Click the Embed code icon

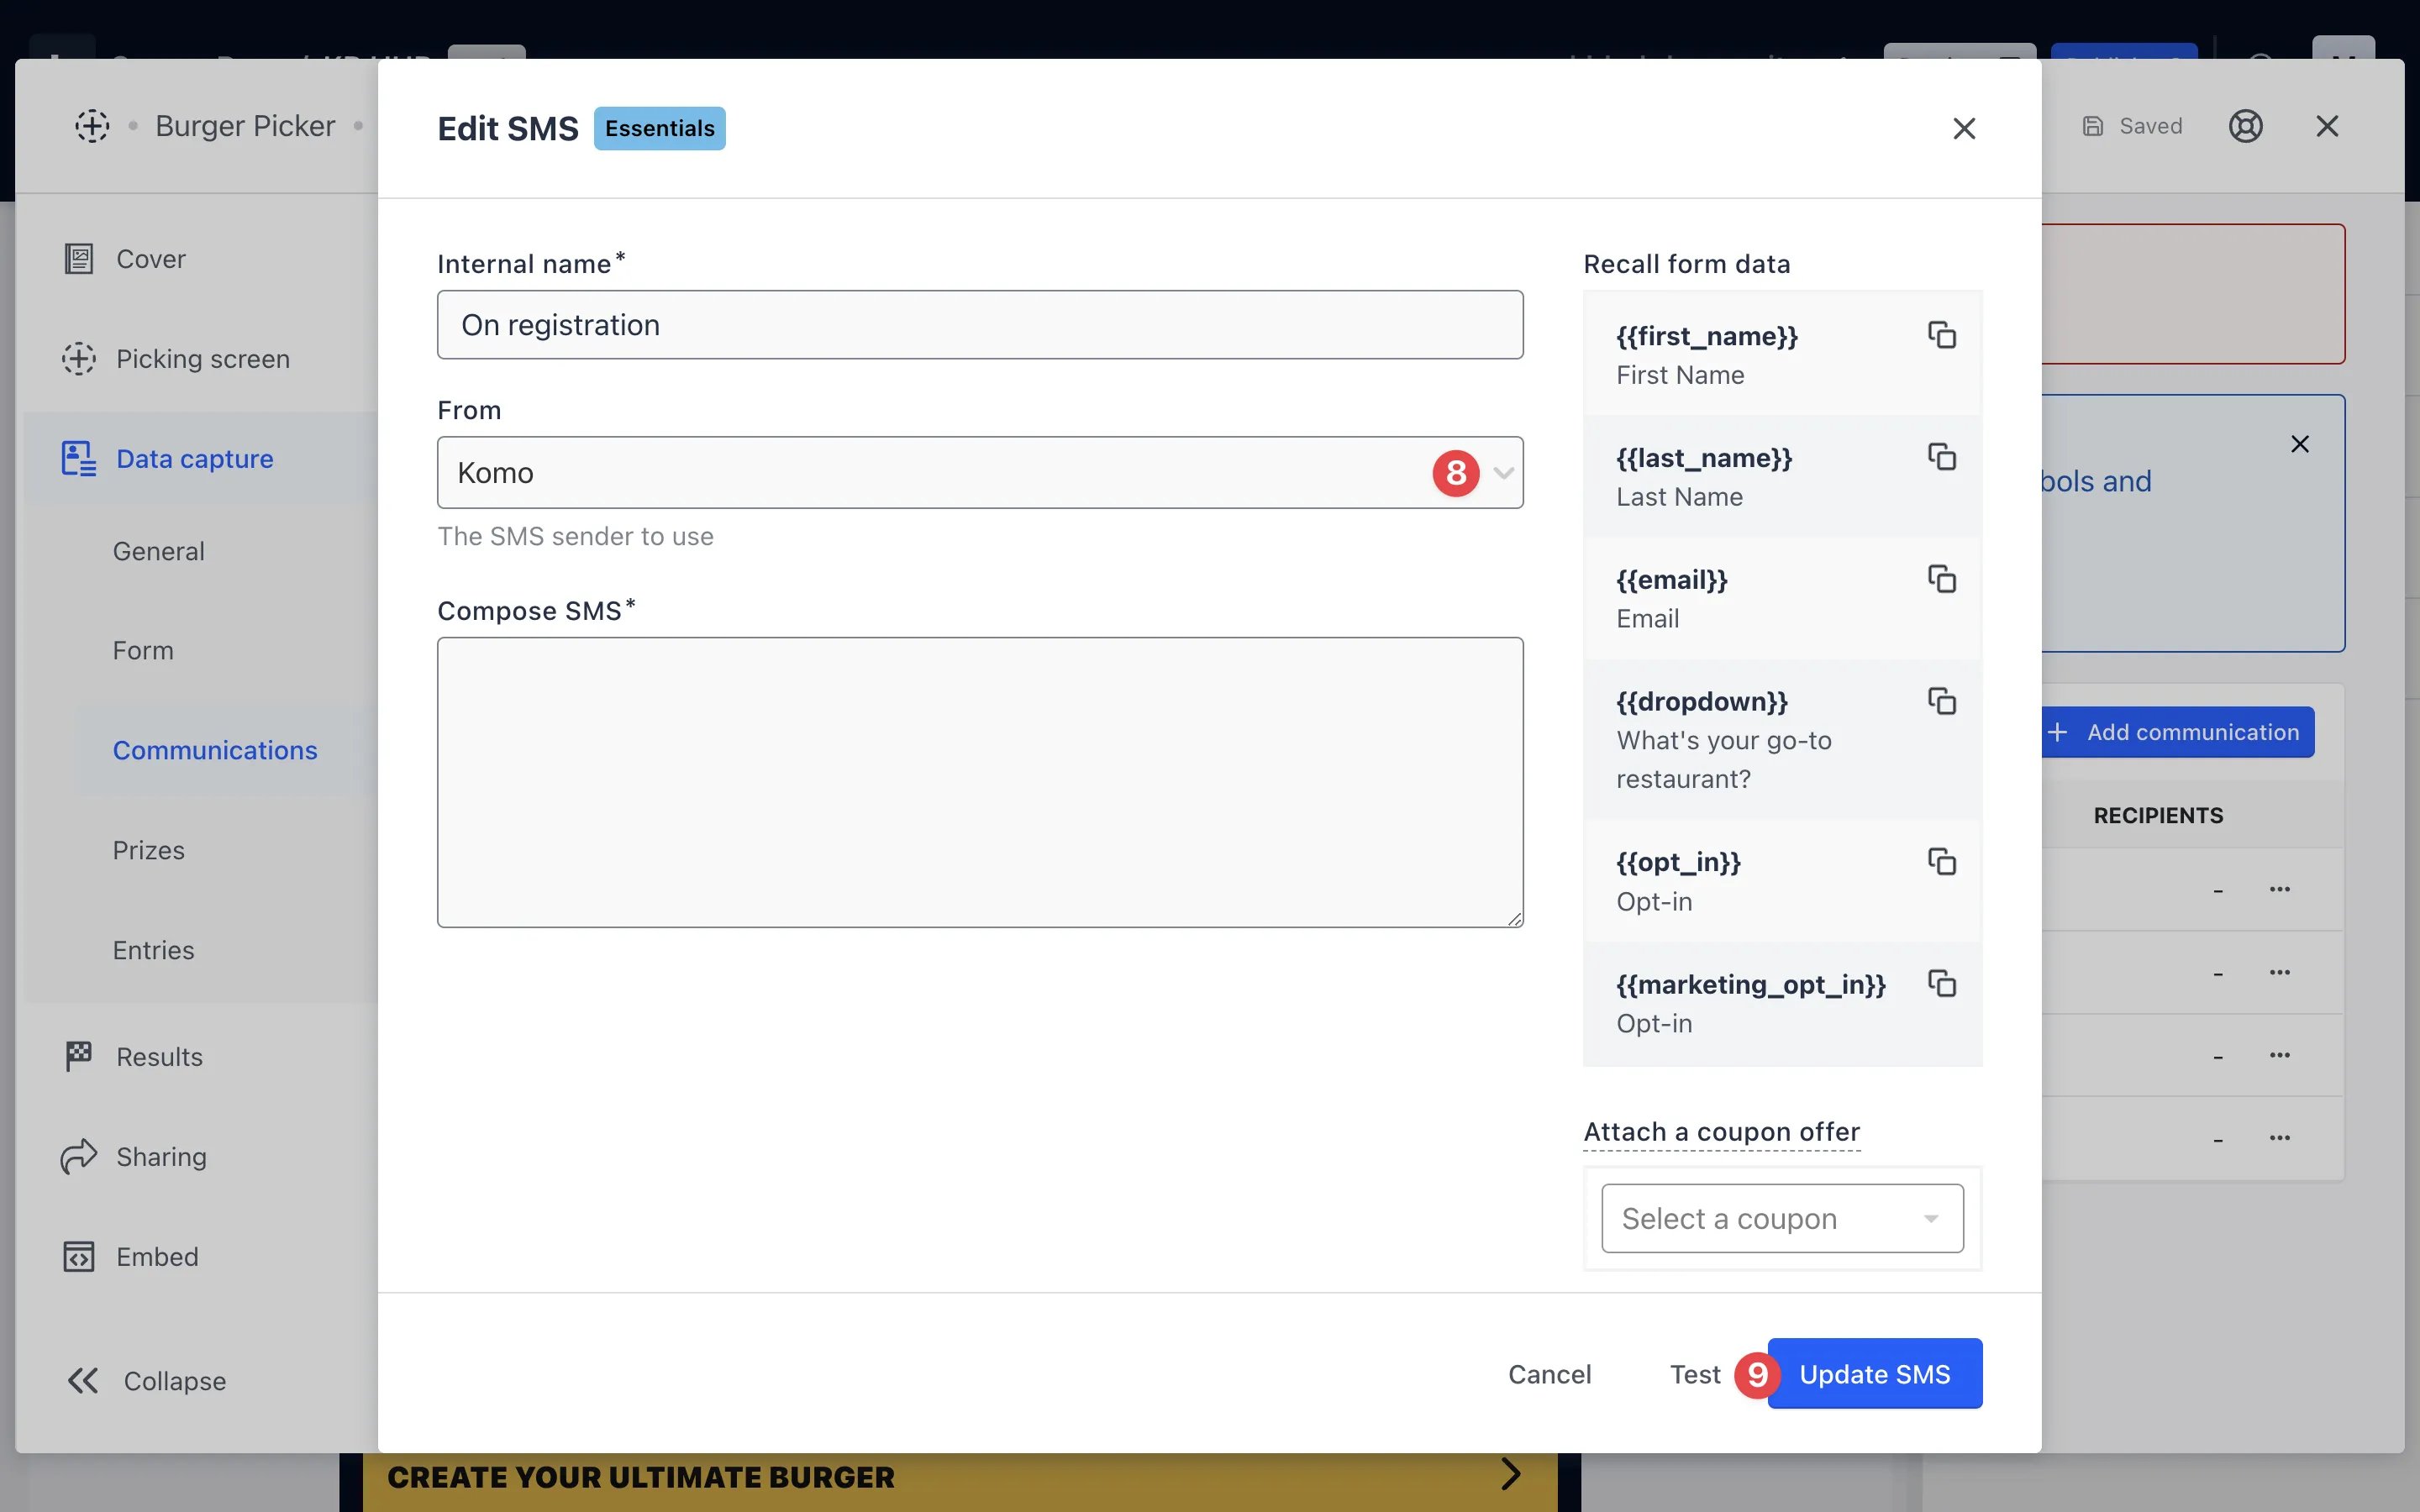click(78, 1257)
